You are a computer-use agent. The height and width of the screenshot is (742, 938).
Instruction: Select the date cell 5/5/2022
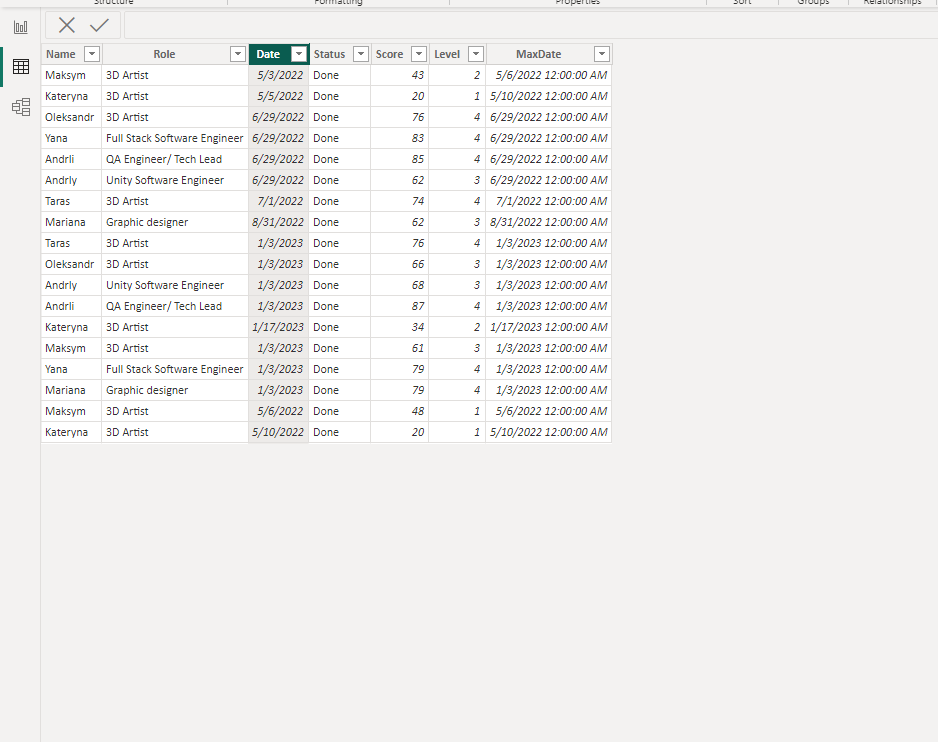coord(279,96)
